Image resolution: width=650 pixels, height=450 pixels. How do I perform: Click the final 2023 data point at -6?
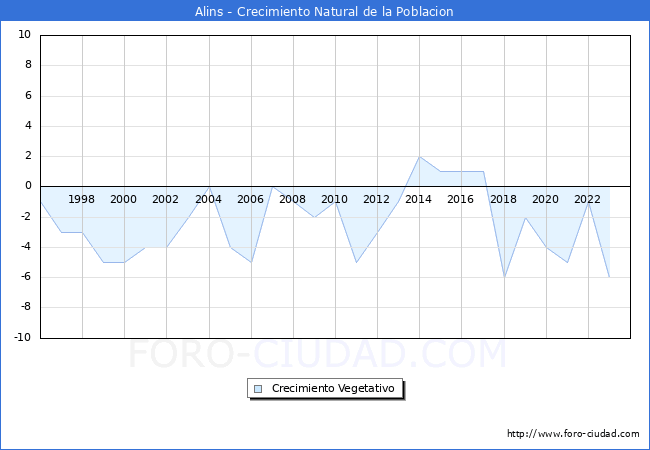[609, 277]
